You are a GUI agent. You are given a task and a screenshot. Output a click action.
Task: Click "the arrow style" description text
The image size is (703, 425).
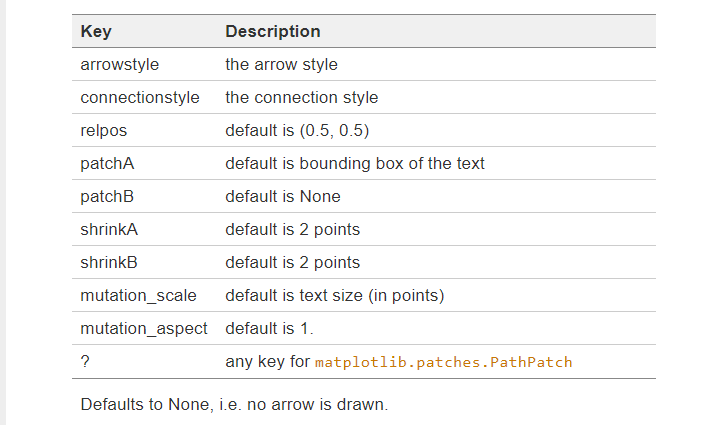click(x=281, y=65)
